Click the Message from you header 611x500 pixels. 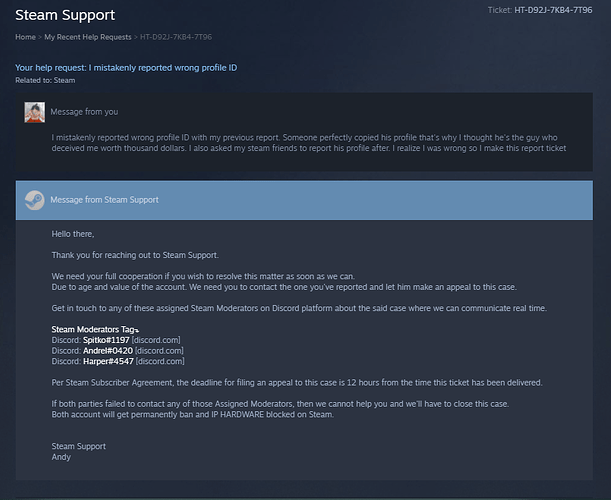point(84,112)
